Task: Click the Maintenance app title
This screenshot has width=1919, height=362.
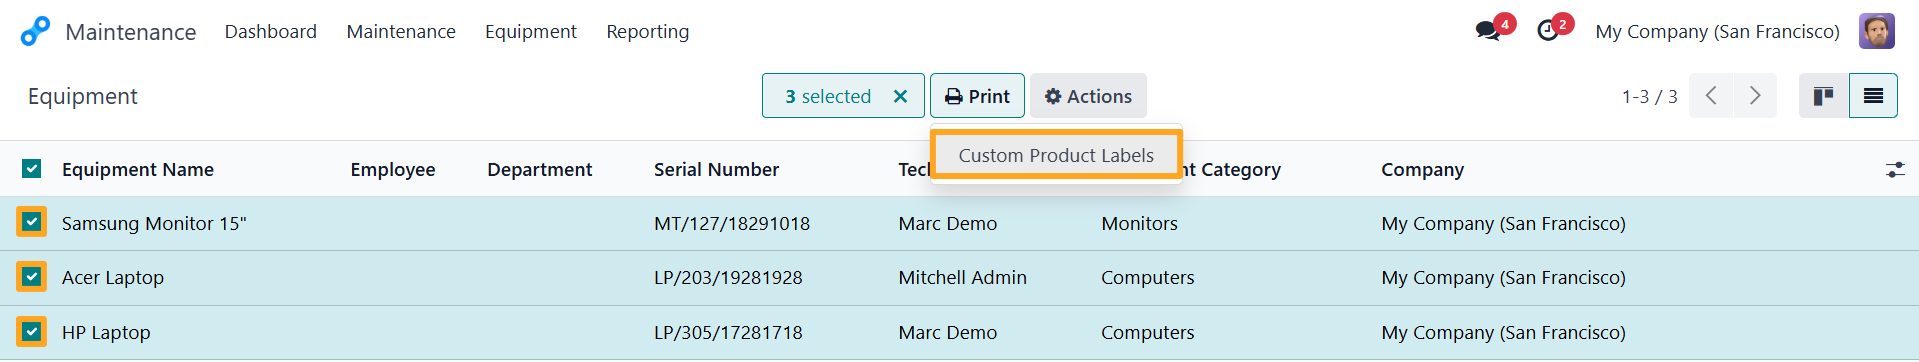Action: click(x=131, y=32)
